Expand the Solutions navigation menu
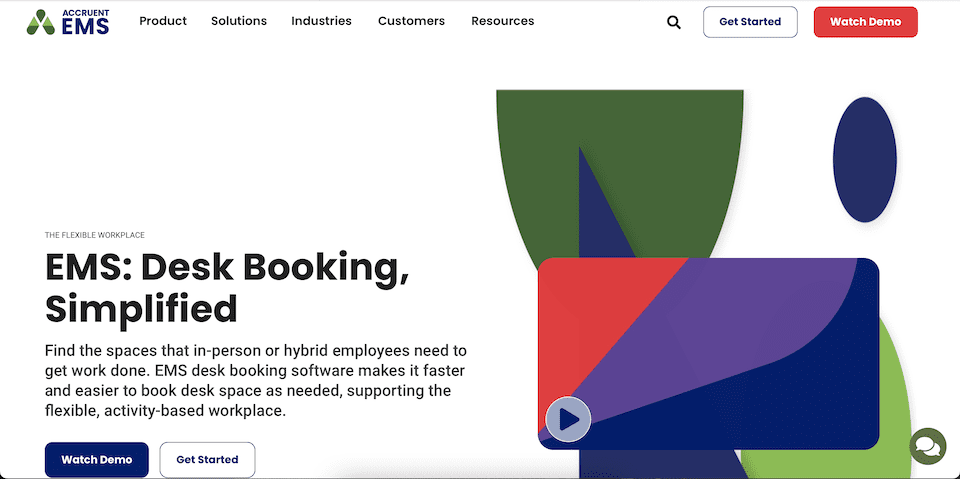 tap(239, 21)
